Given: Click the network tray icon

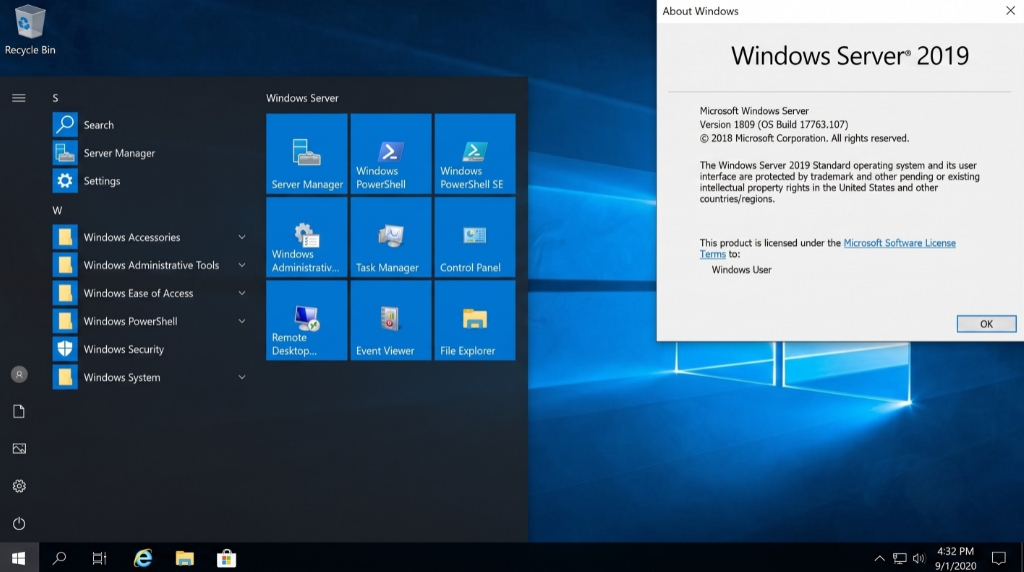Looking at the screenshot, I should coord(900,558).
